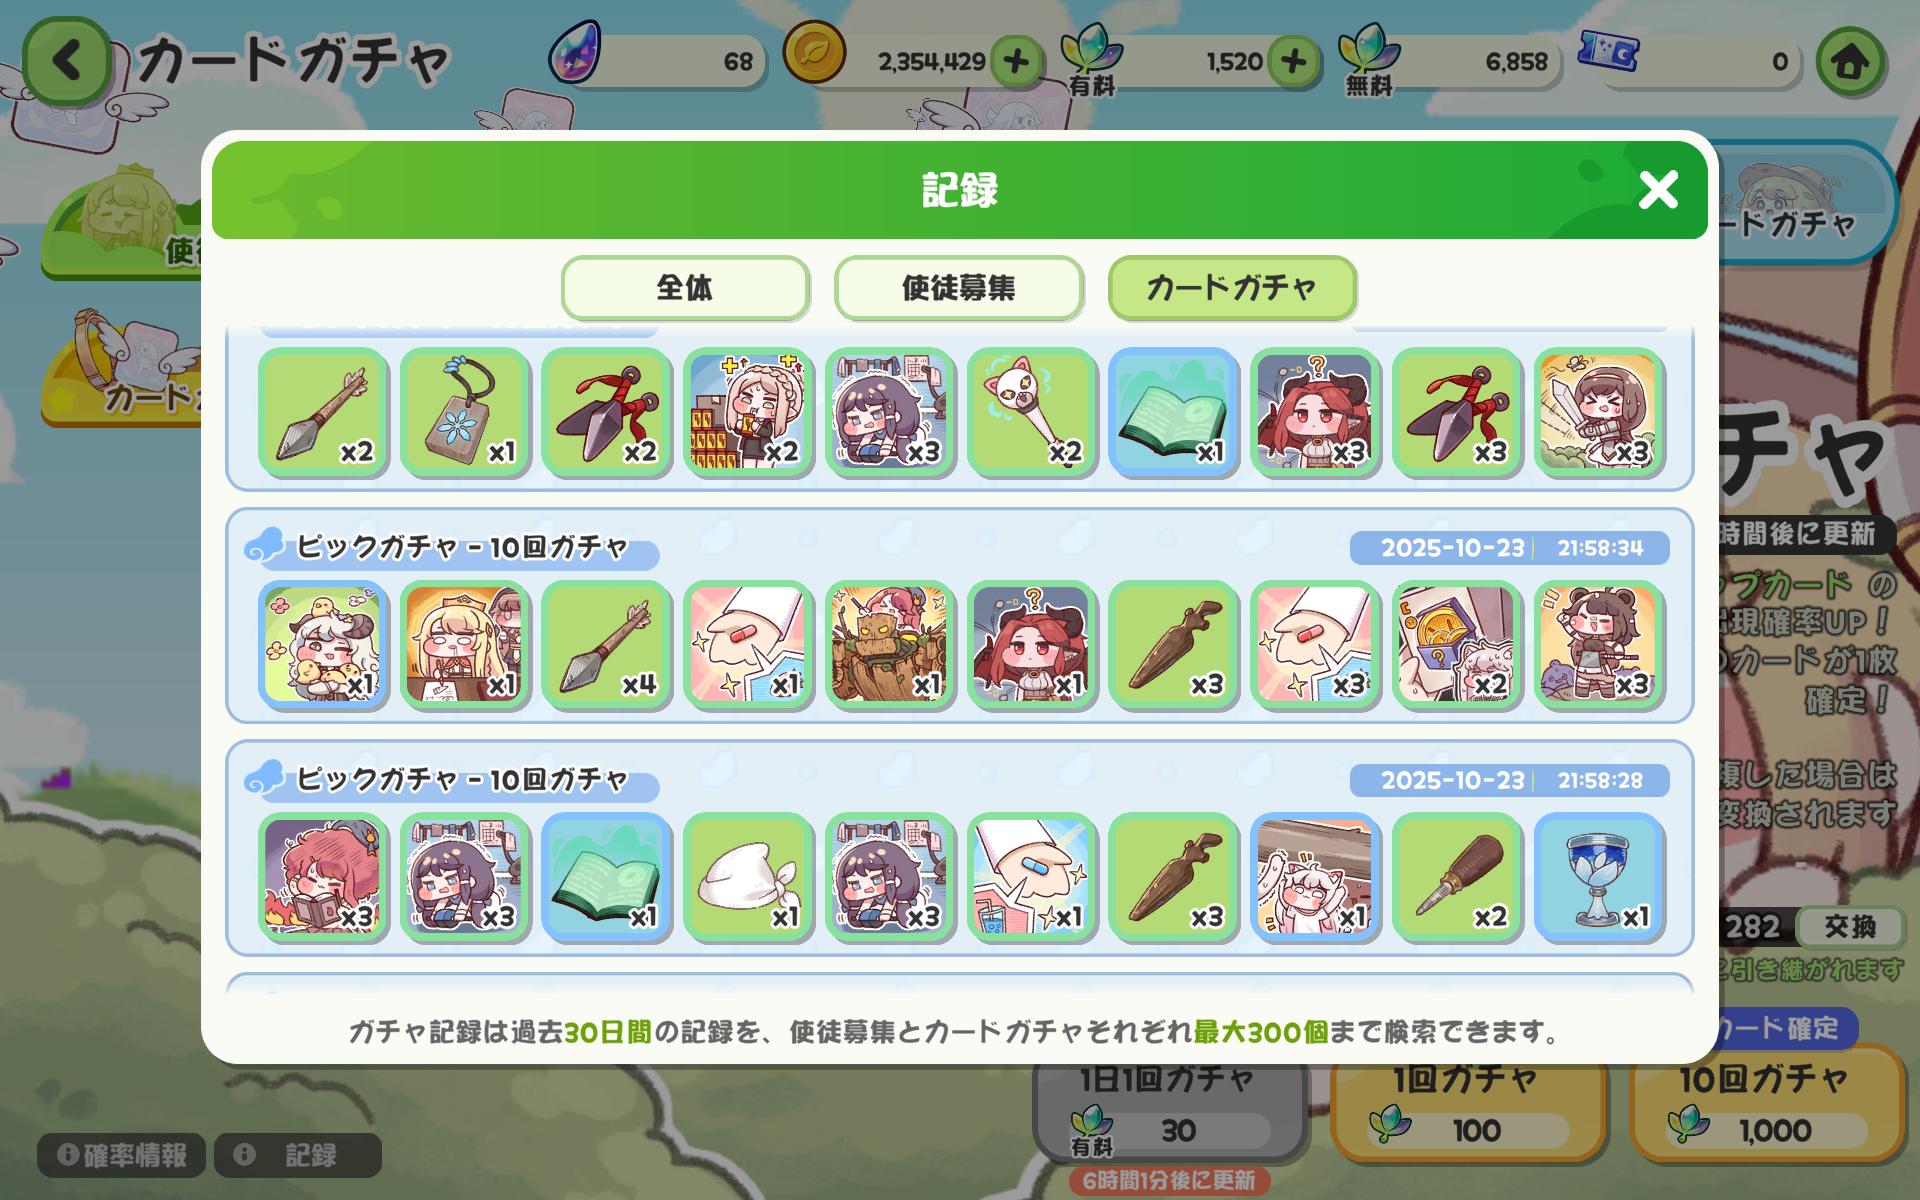Click the screwdriver awl item x2
Image resolution: width=1920 pixels, height=1200 pixels.
[1457, 877]
